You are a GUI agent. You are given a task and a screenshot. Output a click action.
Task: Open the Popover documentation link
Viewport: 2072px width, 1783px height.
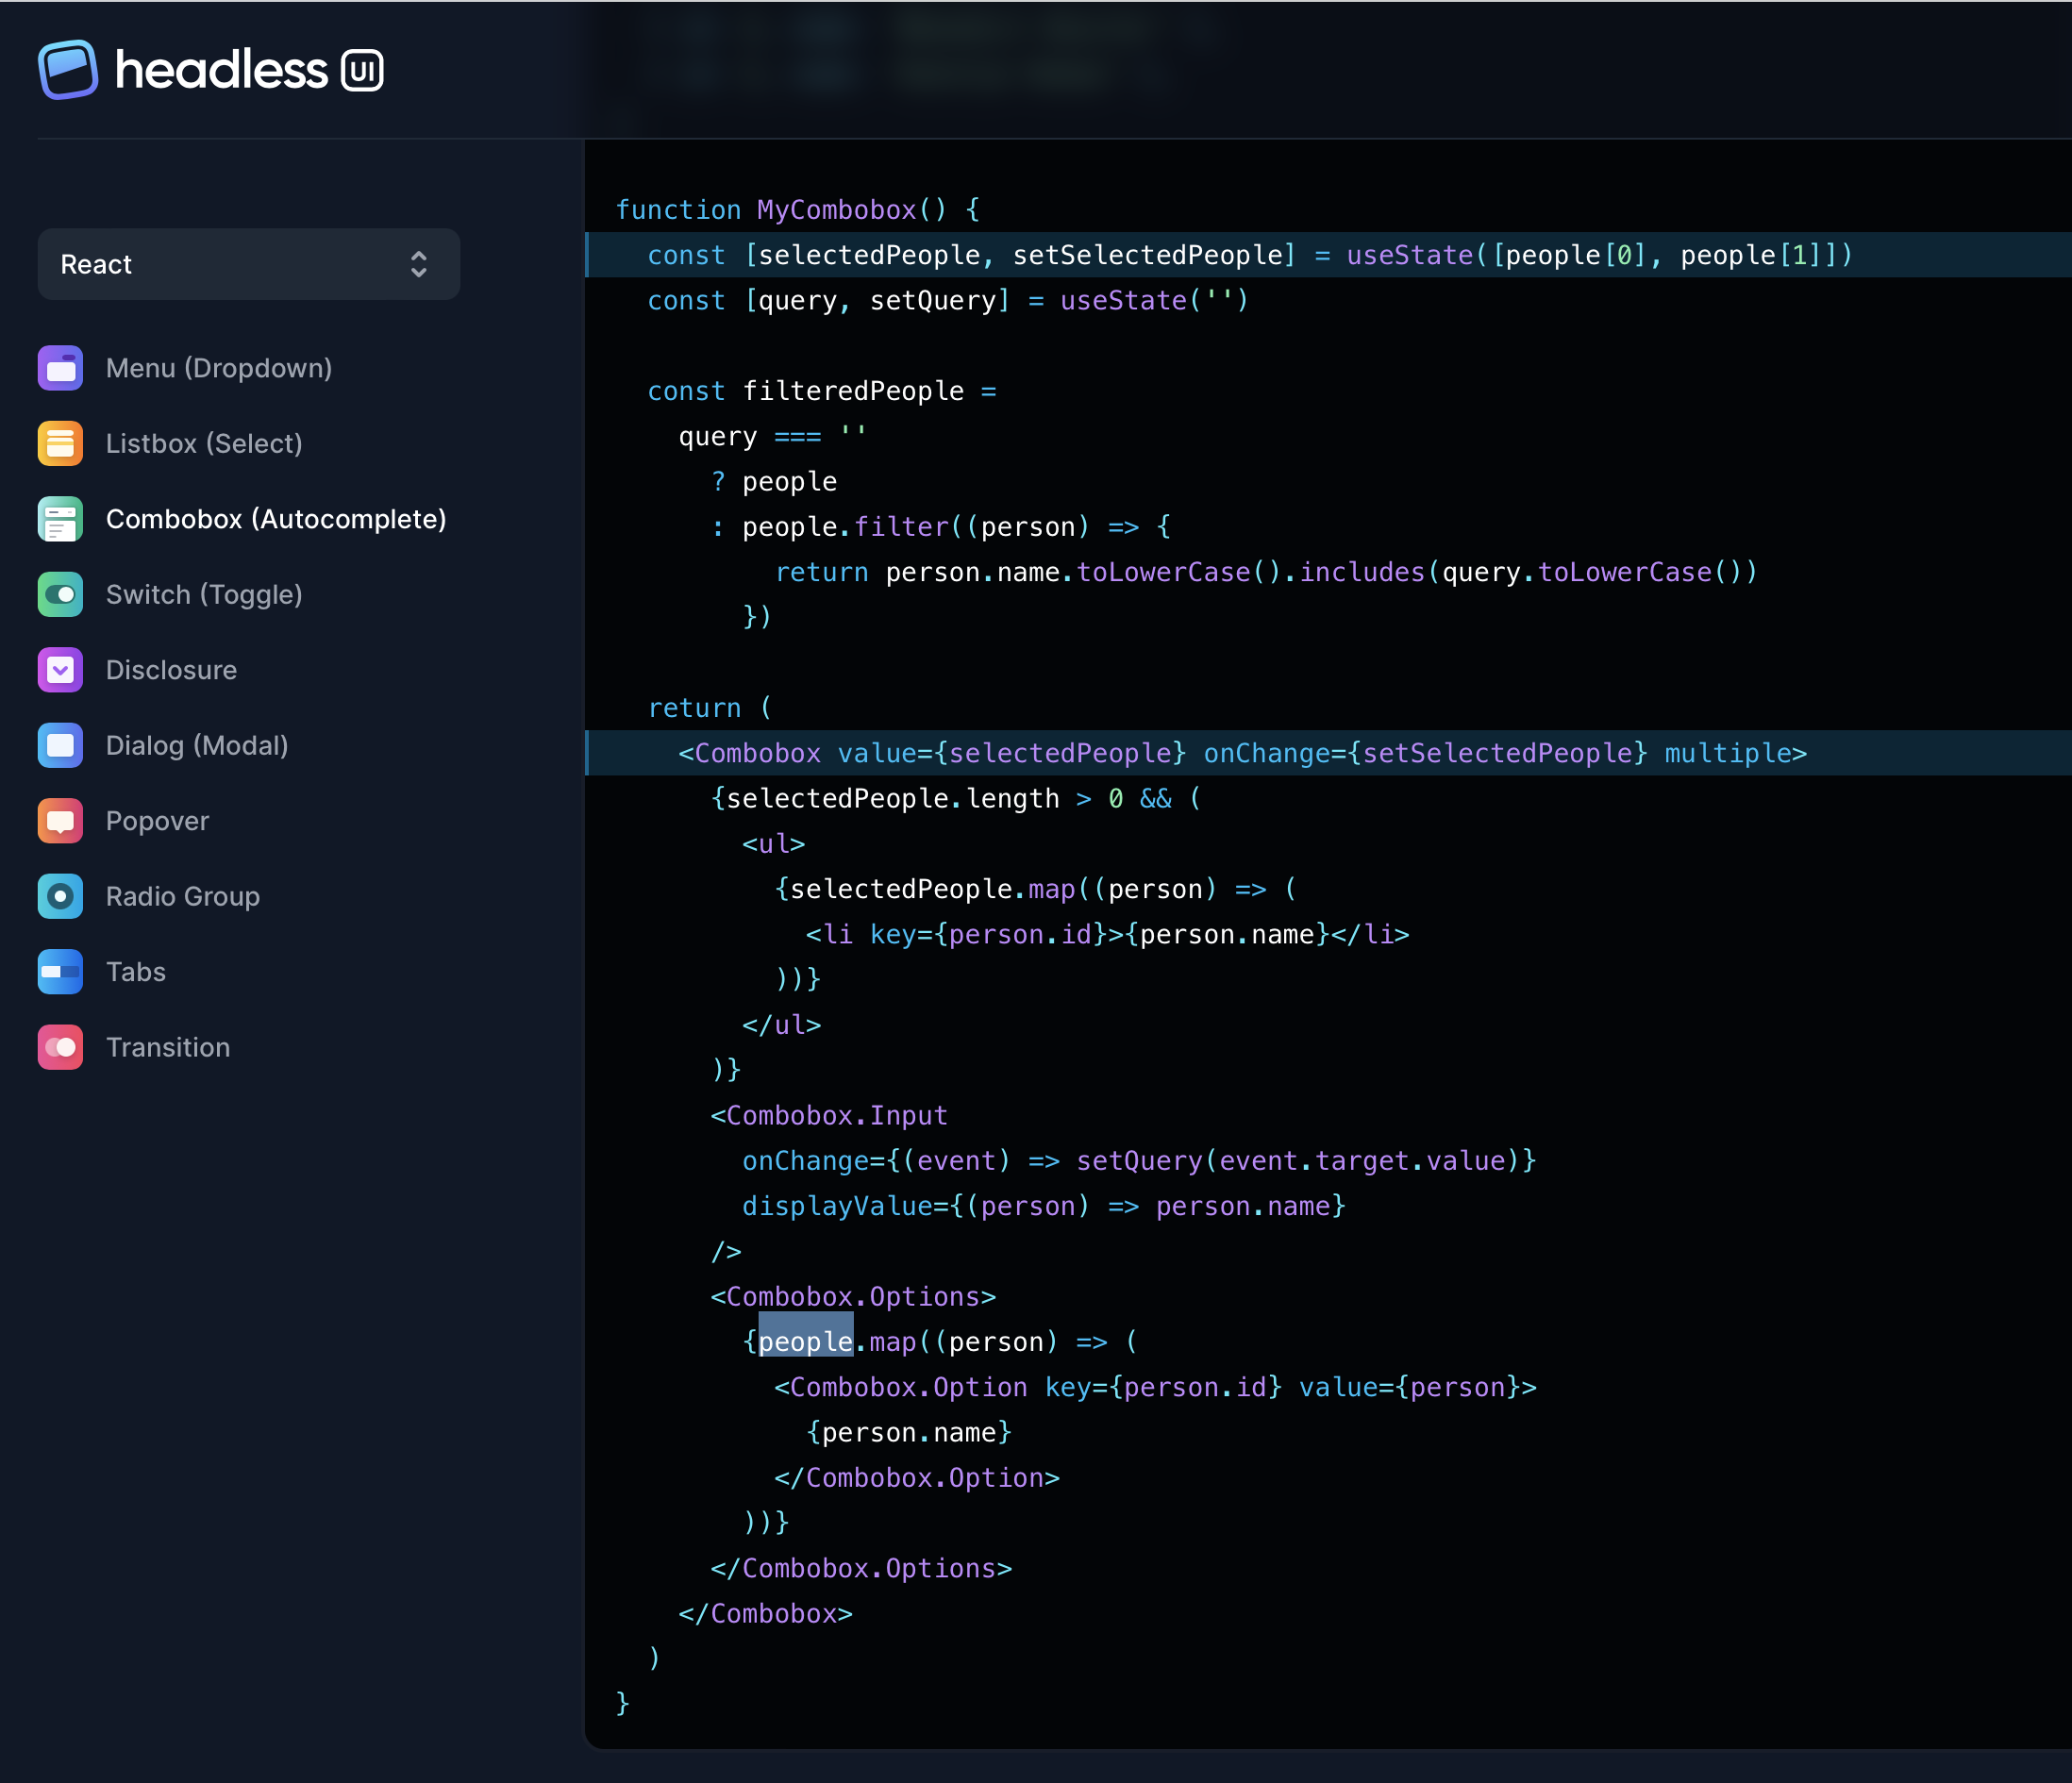click(157, 820)
